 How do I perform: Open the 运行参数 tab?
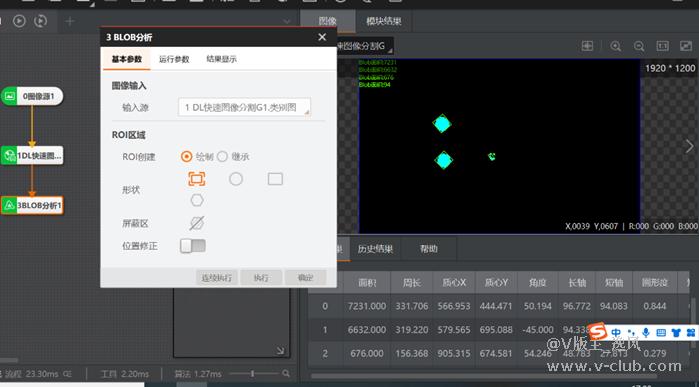(x=174, y=59)
